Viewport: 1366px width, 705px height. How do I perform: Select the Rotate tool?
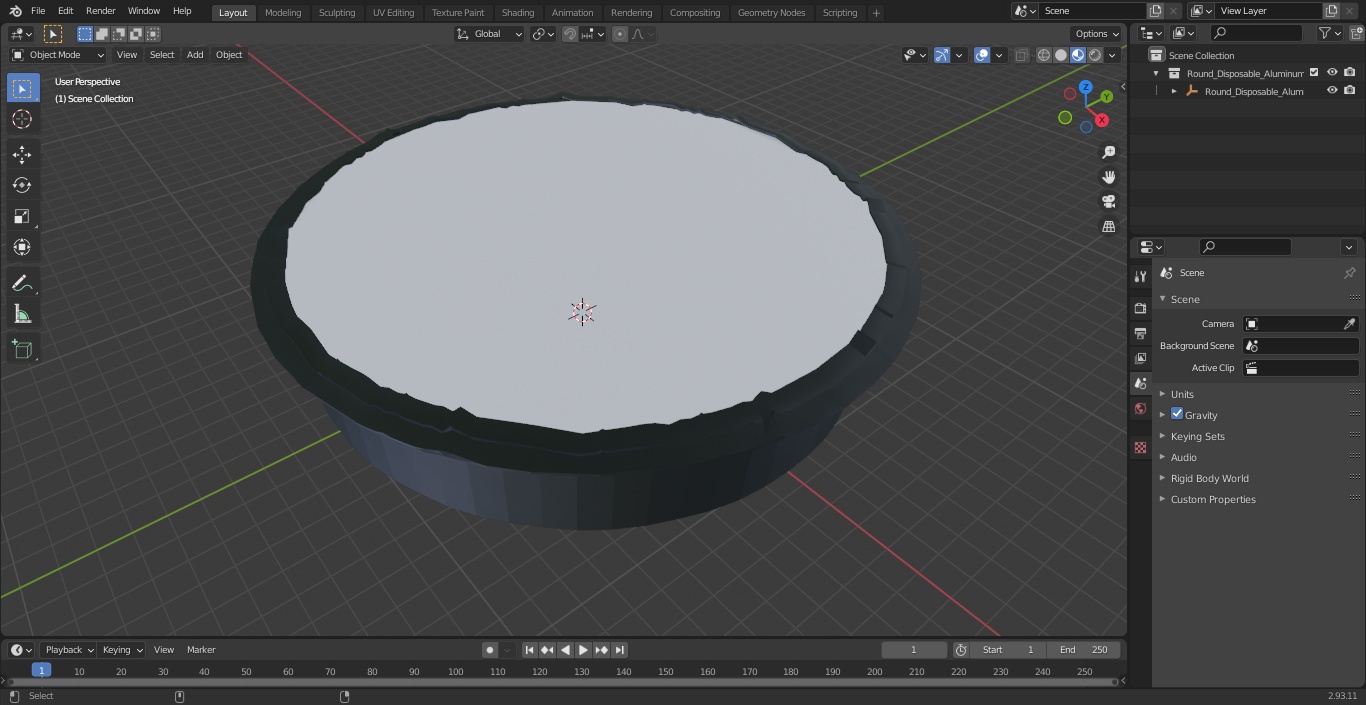[22, 185]
